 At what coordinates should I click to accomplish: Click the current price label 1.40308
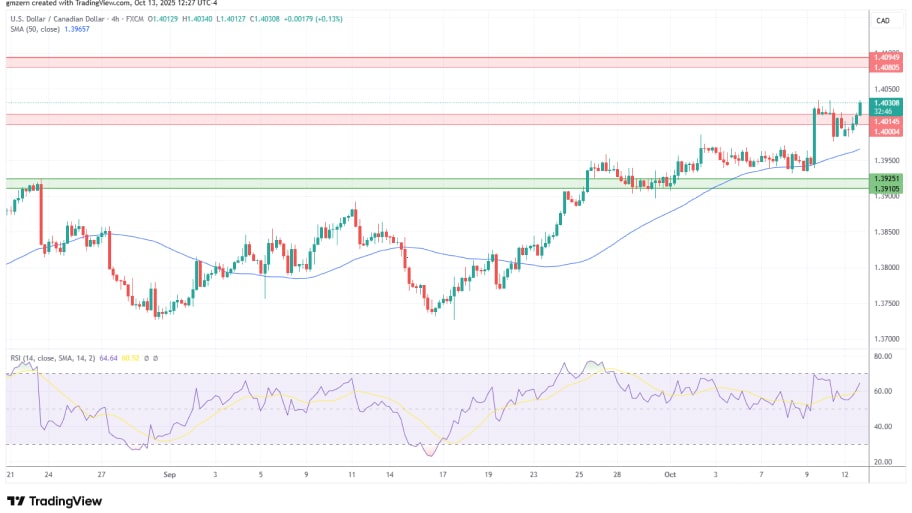click(885, 102)
